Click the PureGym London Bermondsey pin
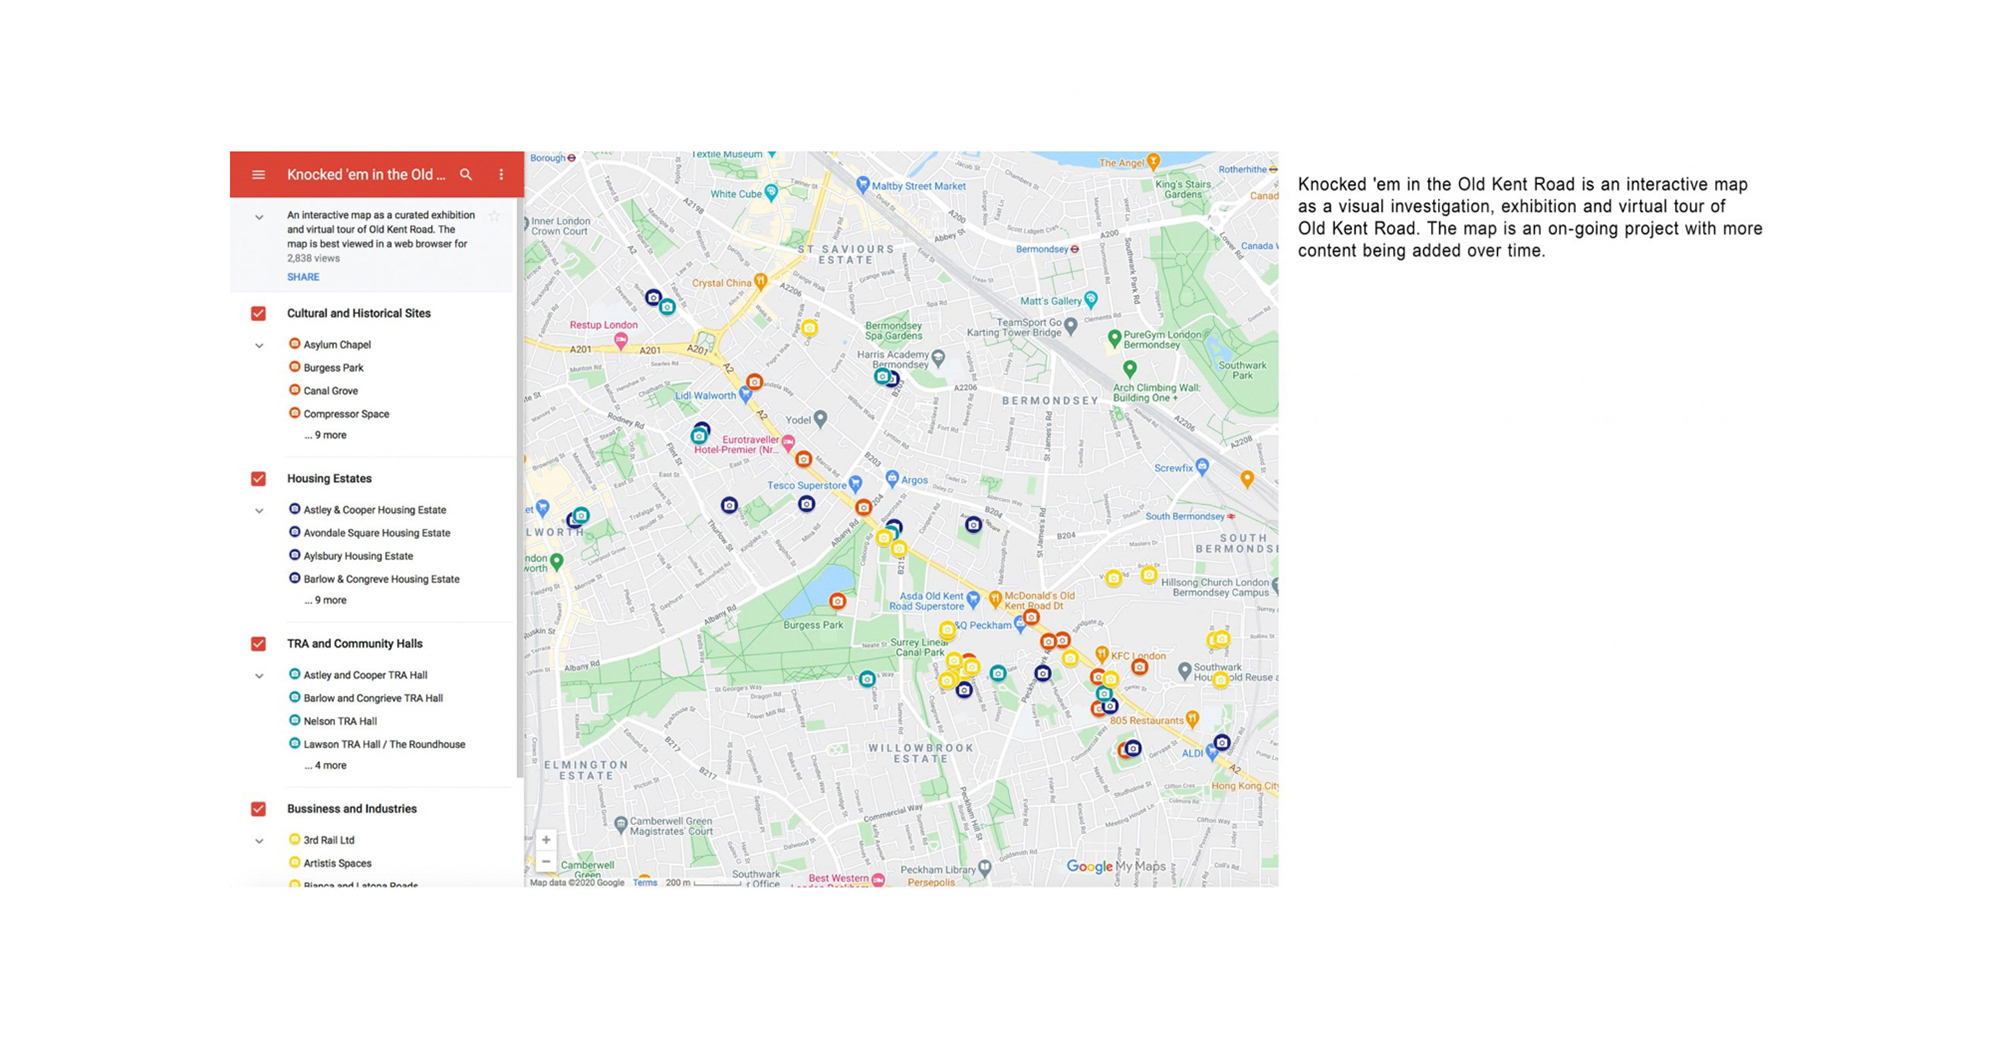This screenshot has width=2000, height=1047. [1114, 339]
